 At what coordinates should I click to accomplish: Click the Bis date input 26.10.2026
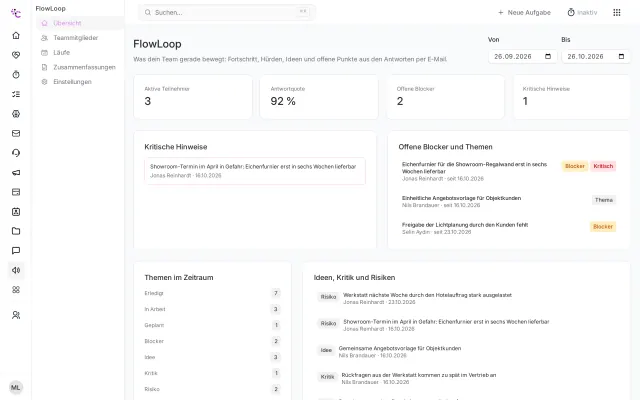coord(596,56)
